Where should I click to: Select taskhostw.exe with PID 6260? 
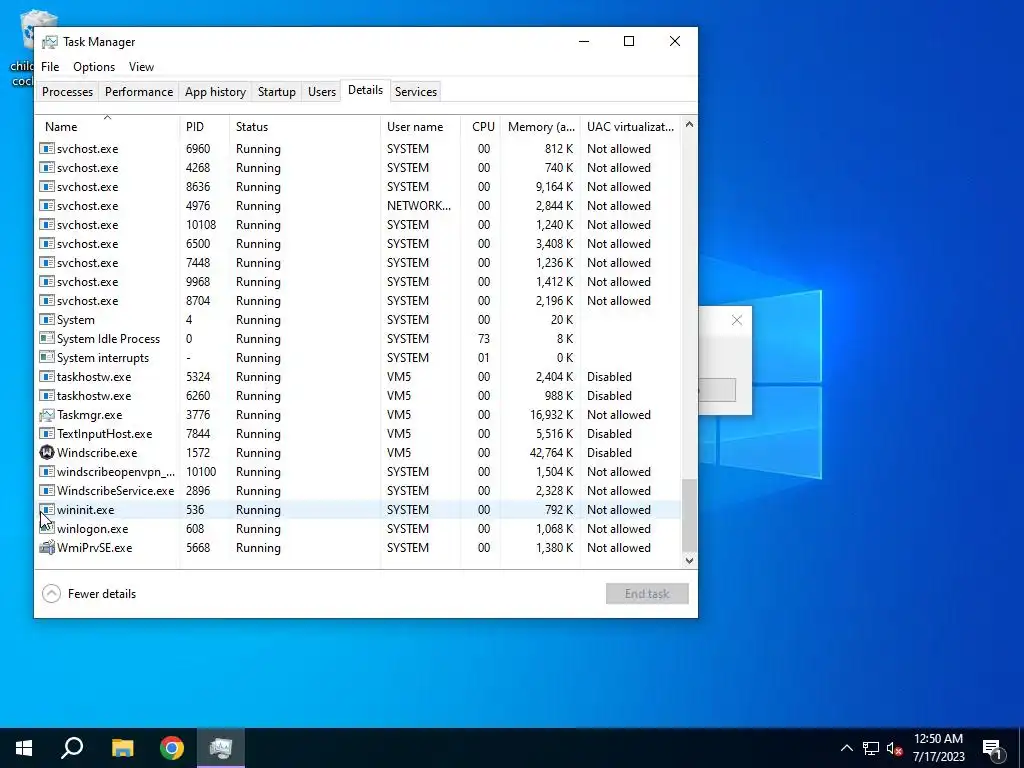[x=359, y=396]
